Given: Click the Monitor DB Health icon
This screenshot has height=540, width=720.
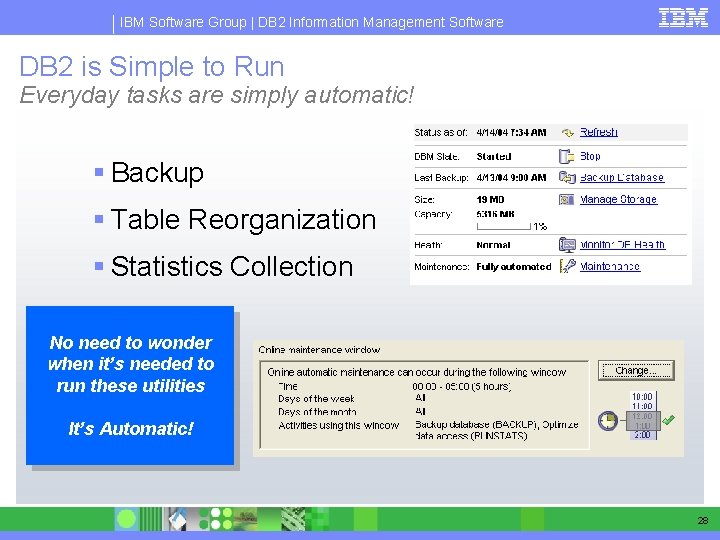Looking at the screenshot, I should 567,244.
